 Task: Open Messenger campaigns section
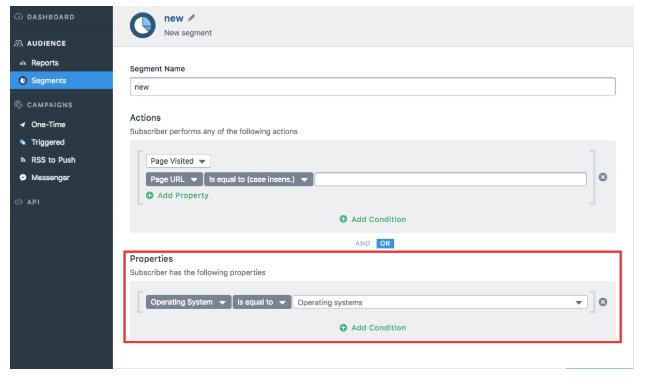pyautogui.click(x=50, y=177)
